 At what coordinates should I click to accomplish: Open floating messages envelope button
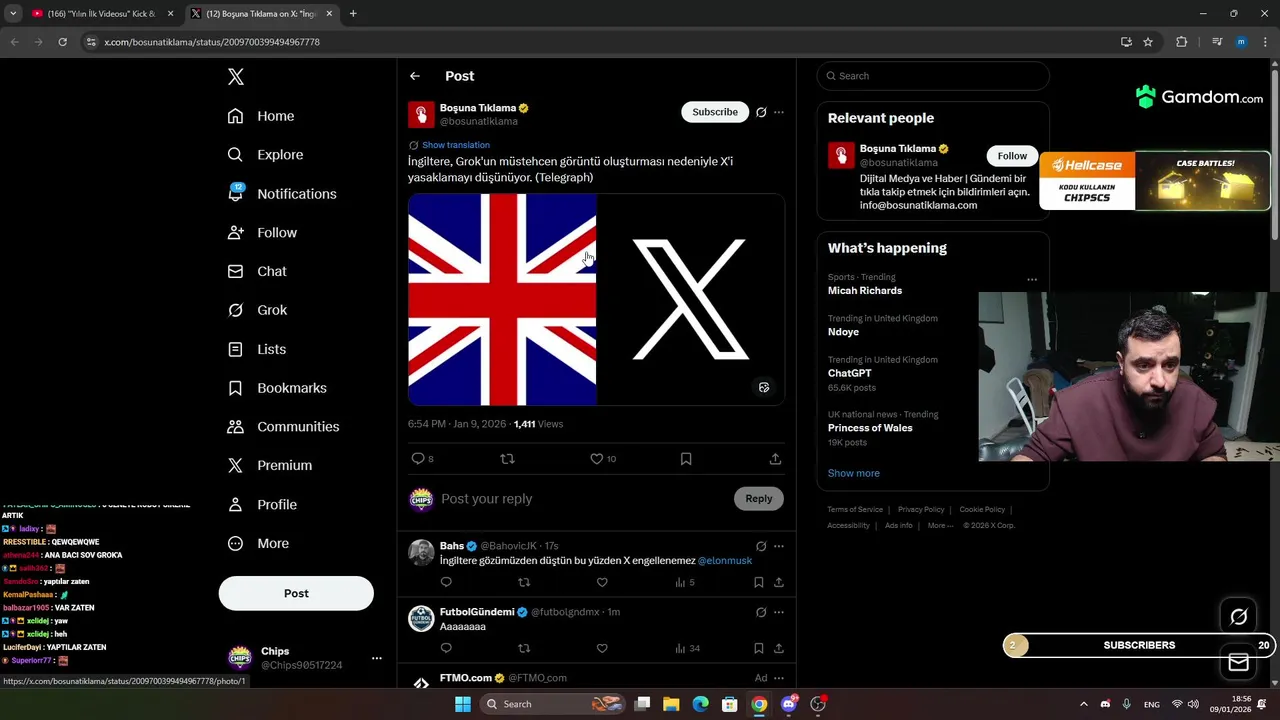click(x=1238, y=662)
